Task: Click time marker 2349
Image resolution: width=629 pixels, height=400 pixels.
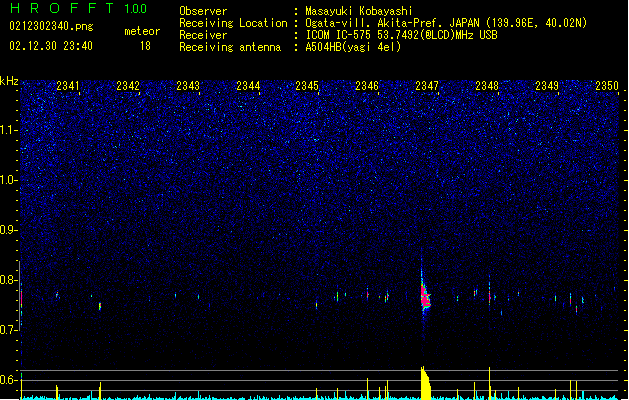Action: (x=547, y=85)
